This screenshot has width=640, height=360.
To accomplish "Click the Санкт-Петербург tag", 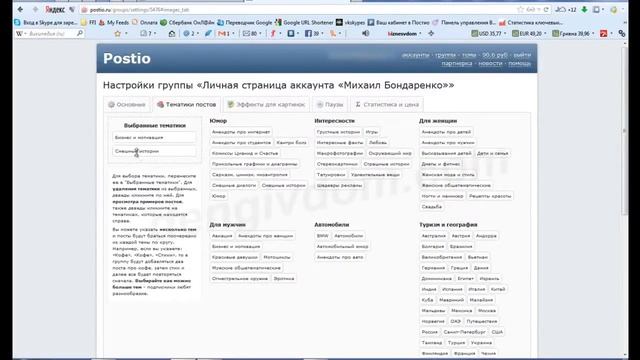I will (x=464, y=332).
